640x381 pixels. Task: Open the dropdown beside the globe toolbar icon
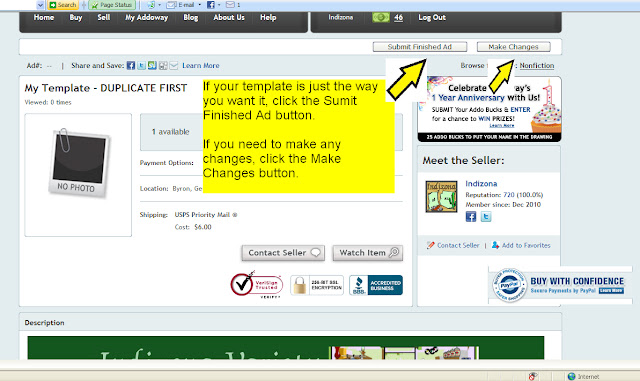tap(159, 5)
